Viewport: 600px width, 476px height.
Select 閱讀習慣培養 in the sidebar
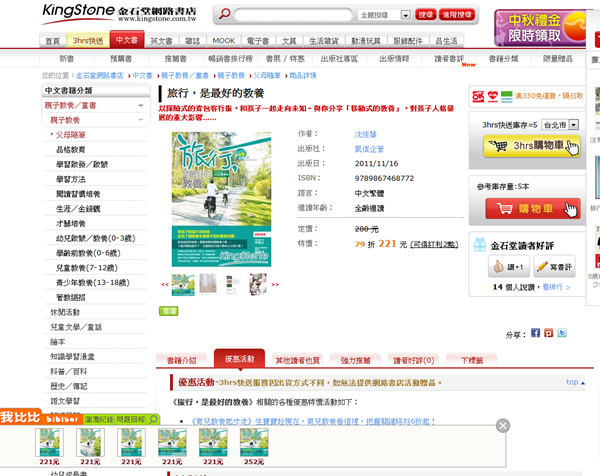[x=78, y=194]
